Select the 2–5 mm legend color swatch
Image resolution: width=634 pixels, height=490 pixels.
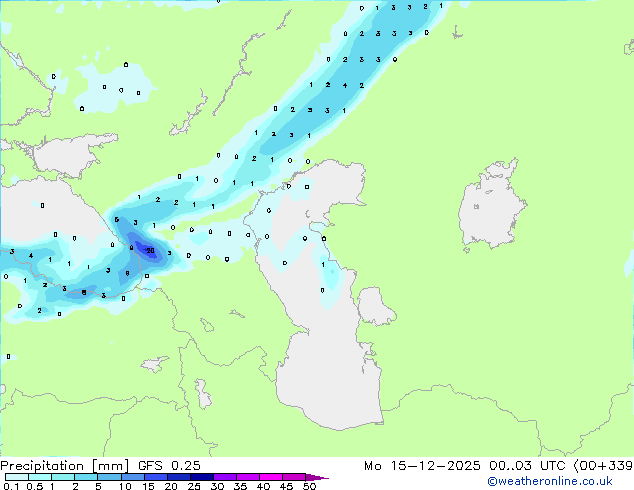tap(86, 477)
